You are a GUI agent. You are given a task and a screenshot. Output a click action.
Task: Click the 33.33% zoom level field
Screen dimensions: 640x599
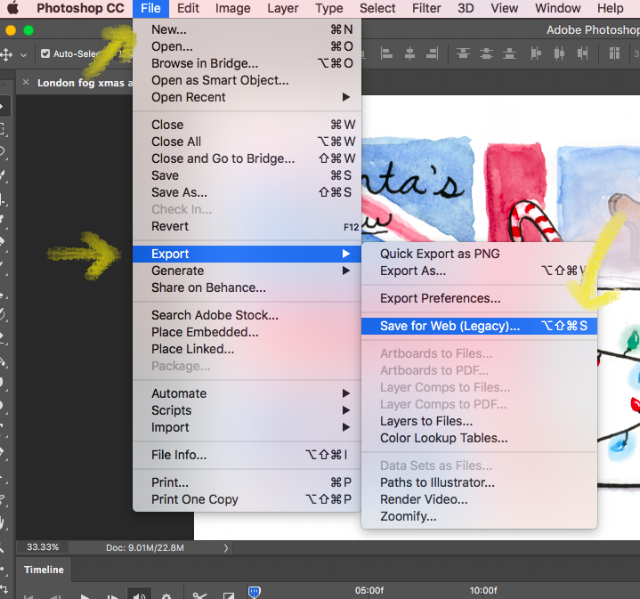pos(42,547)
